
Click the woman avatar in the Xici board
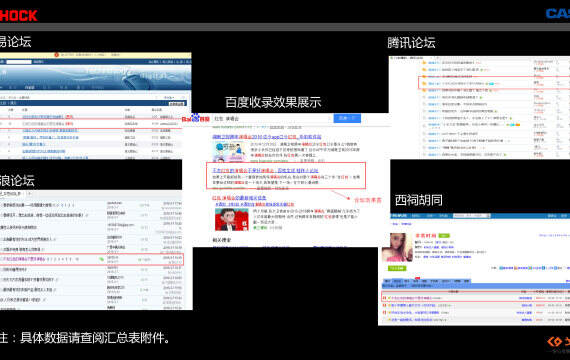pos(397,247)
